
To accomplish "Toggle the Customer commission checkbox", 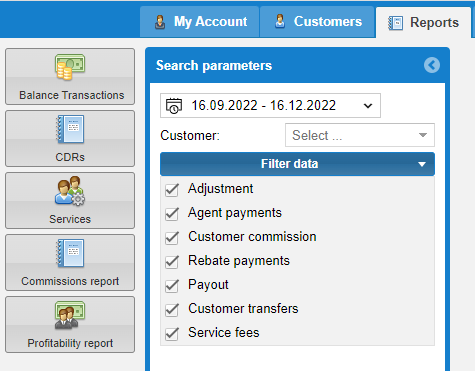I will (172, 238).
